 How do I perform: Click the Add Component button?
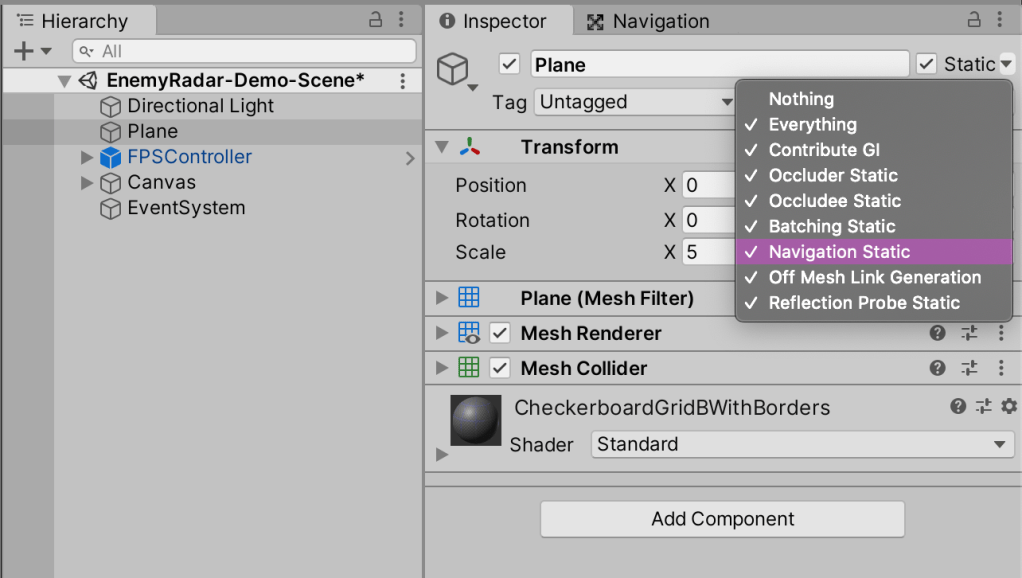[x=722, y=519]
